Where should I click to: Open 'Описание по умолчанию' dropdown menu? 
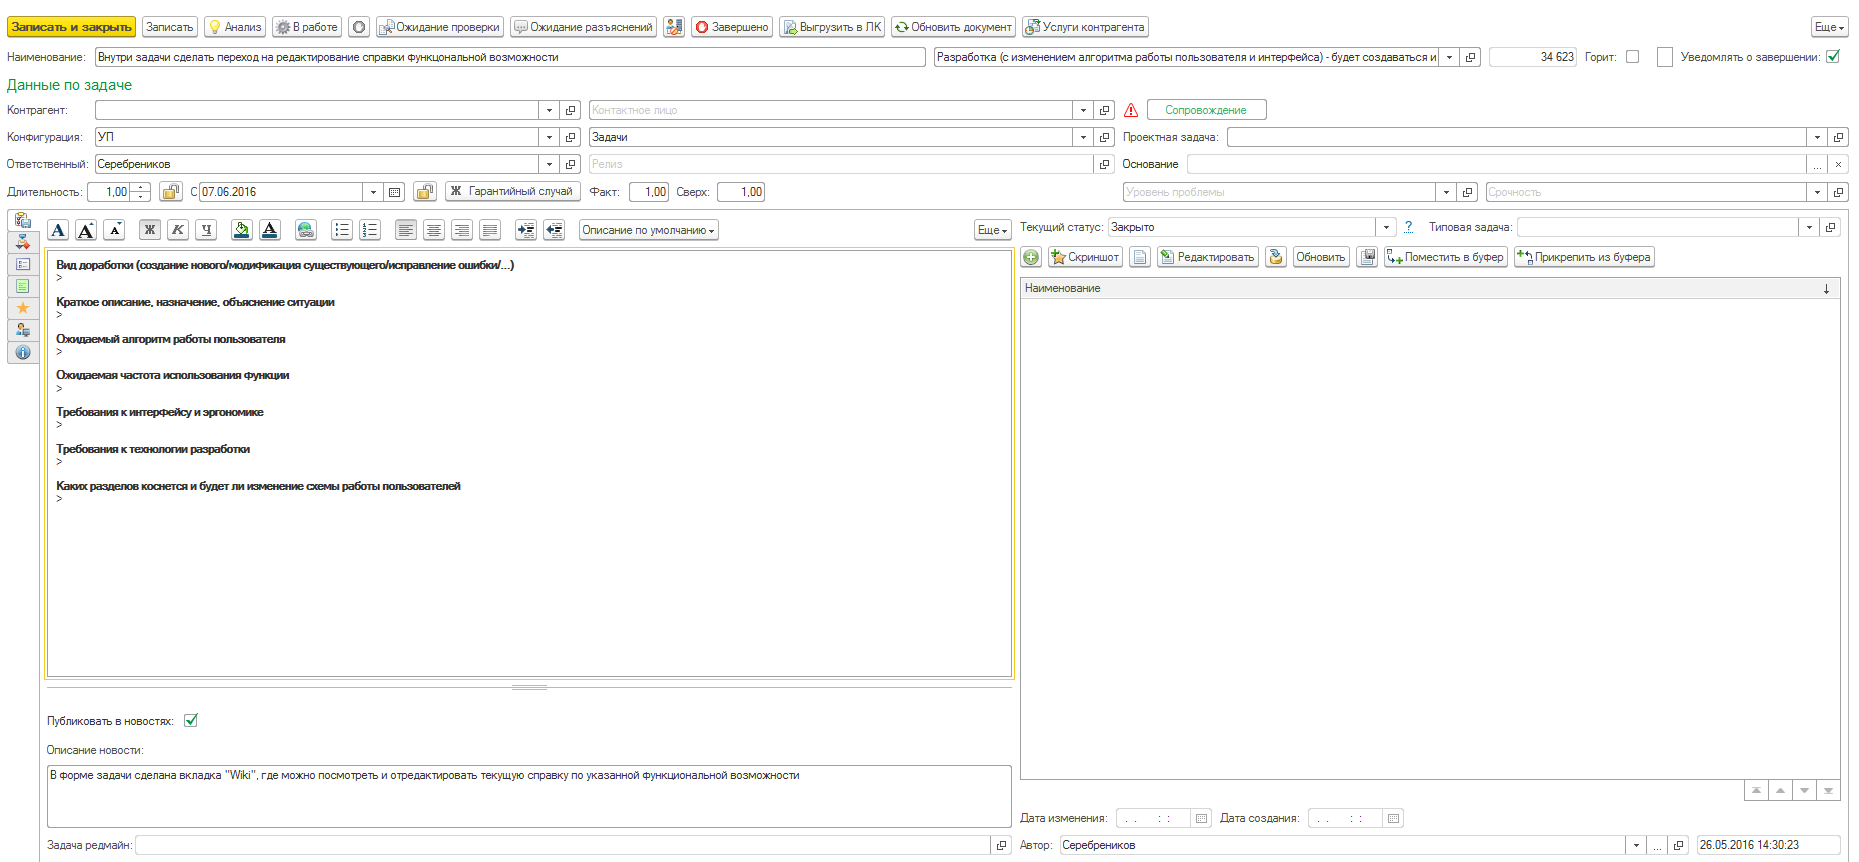pos(648,230)
